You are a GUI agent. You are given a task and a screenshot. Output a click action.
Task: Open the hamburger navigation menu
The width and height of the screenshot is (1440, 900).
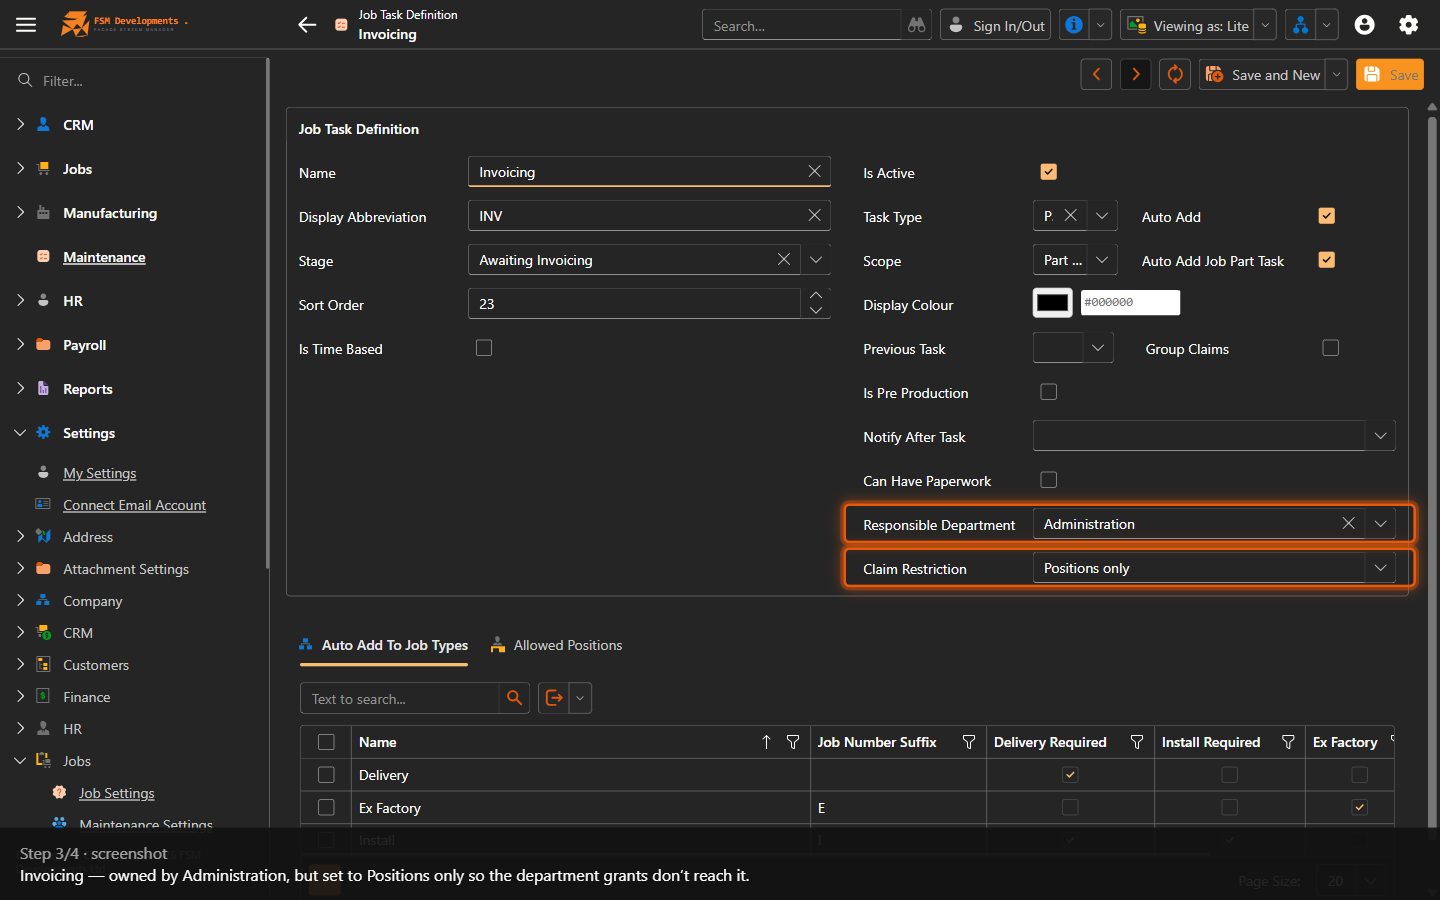point(26,25)
